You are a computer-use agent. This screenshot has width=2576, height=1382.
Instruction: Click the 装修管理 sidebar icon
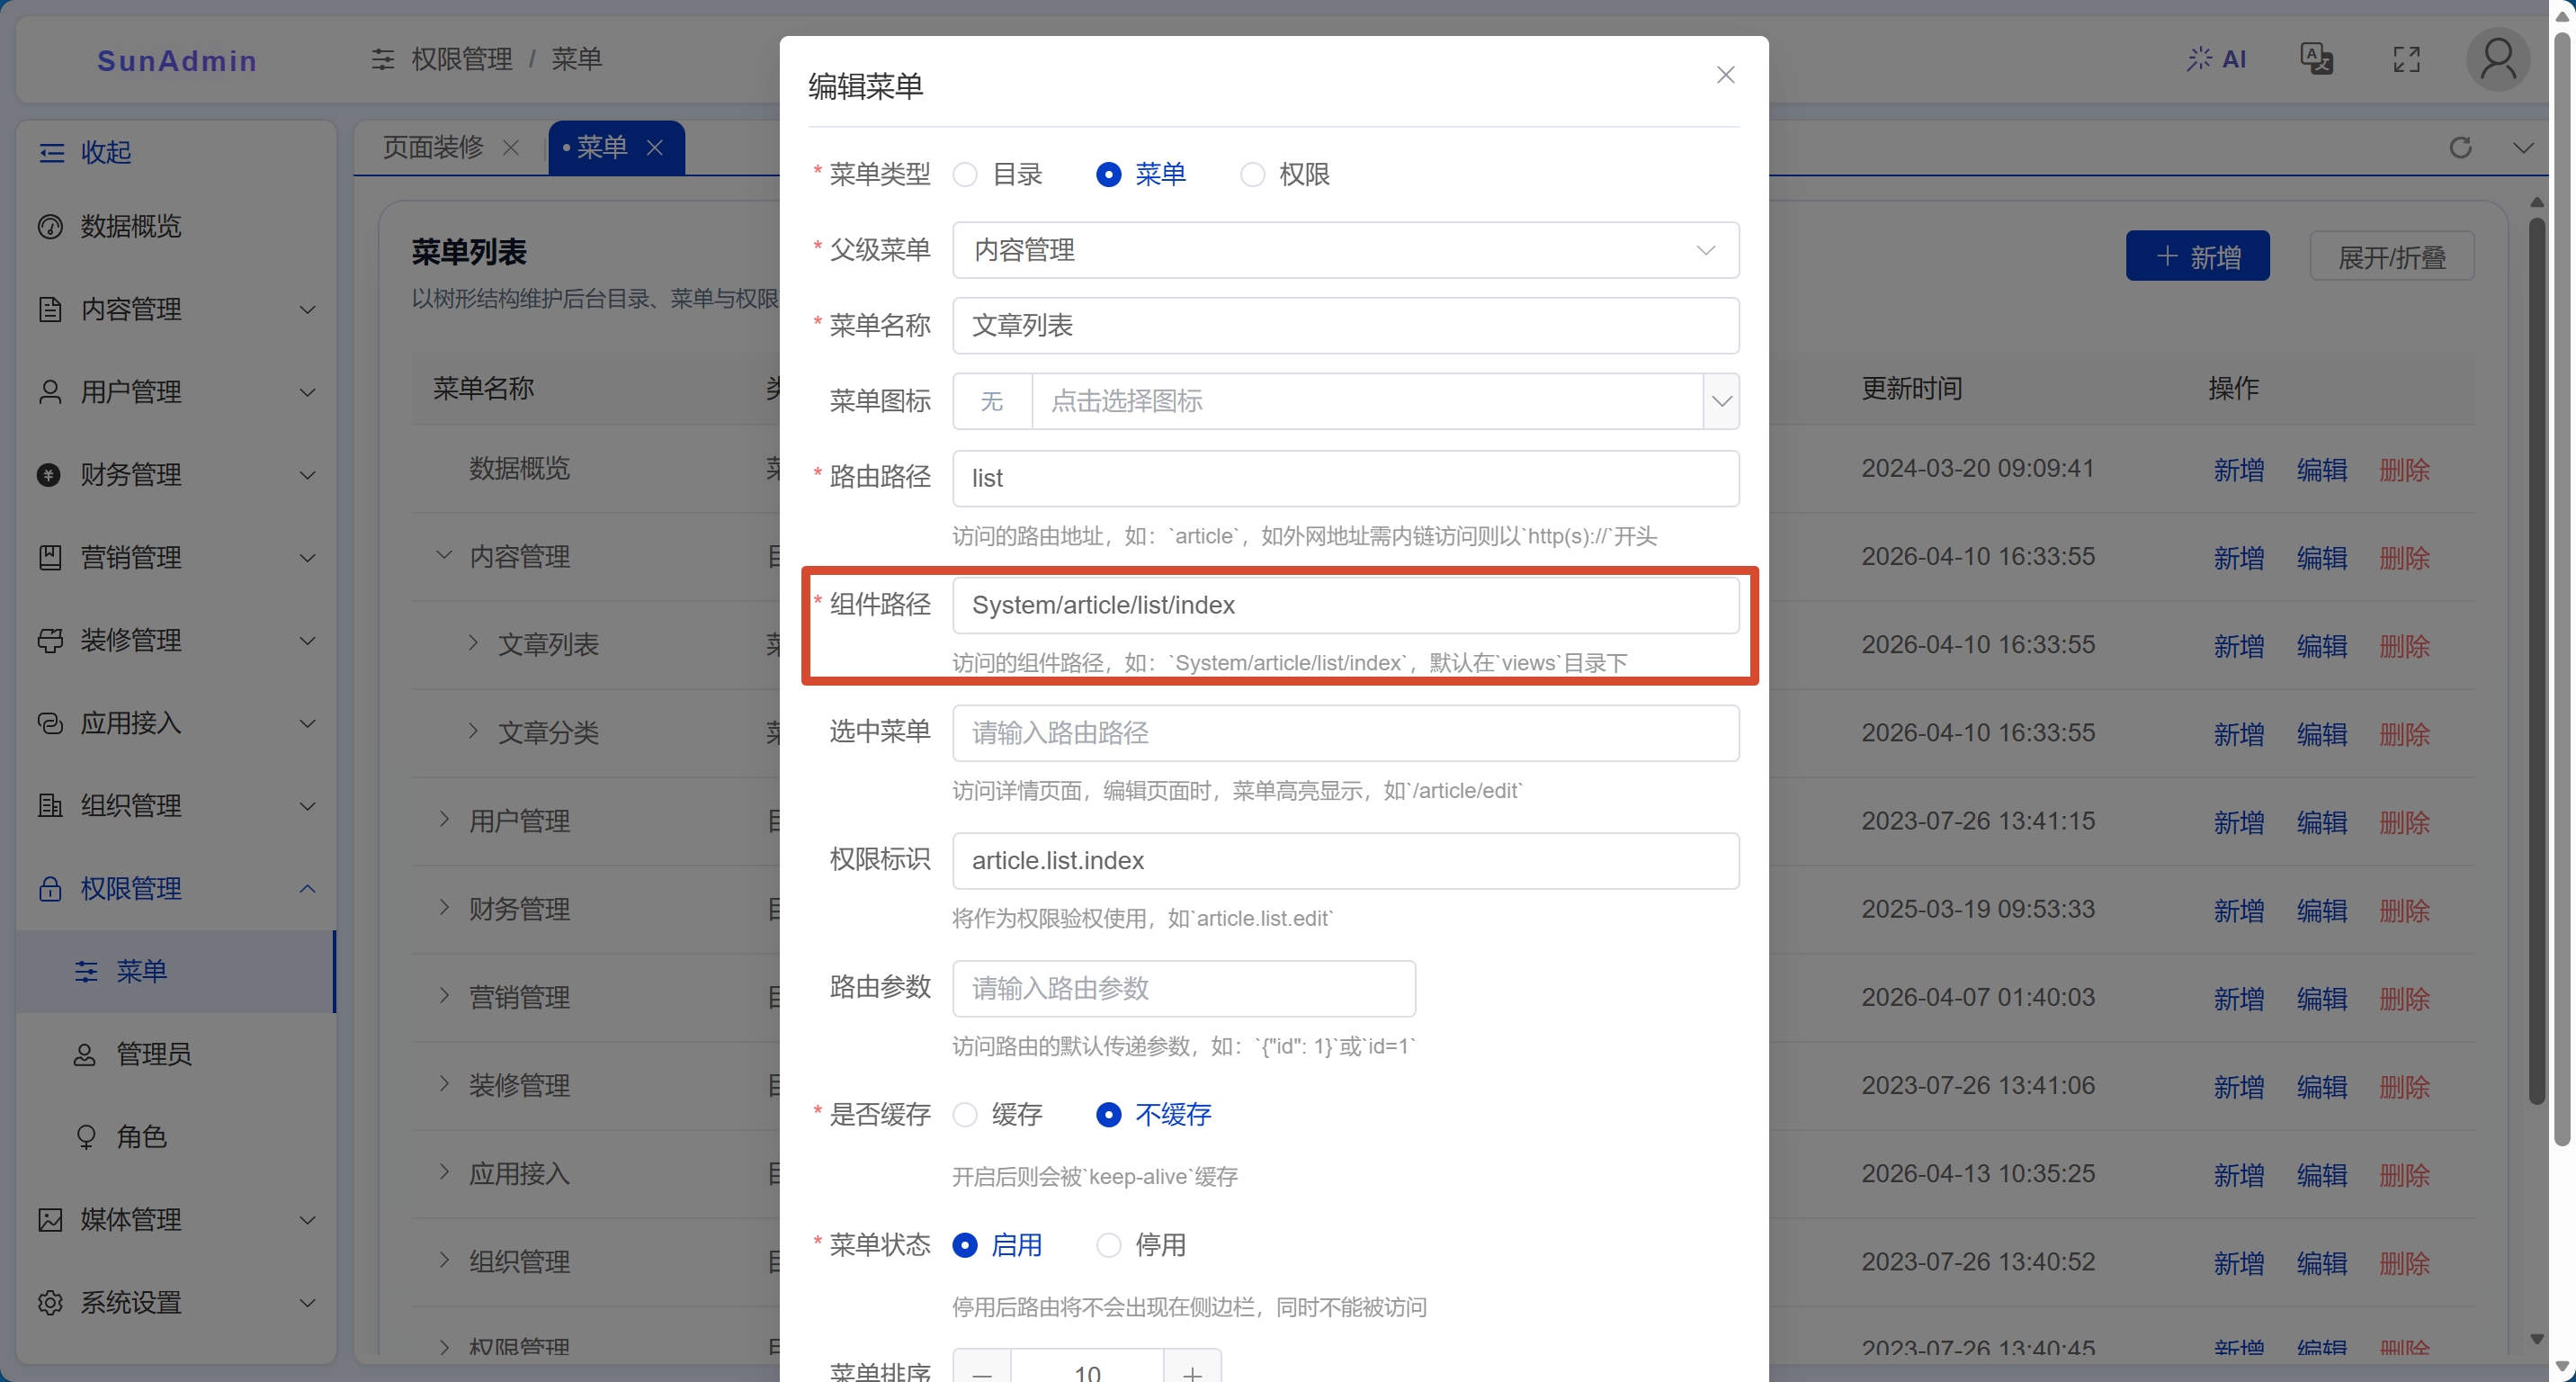(50, 640)
